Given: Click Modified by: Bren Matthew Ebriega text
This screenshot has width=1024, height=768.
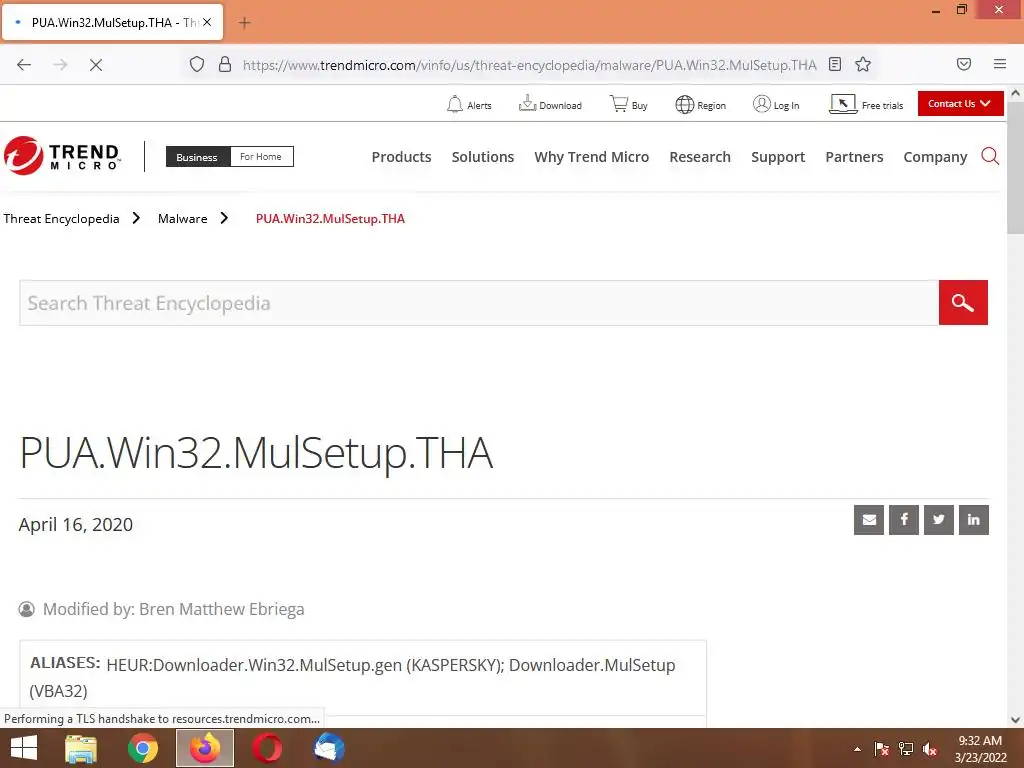Looking at the screenshot, I should 174,609.
